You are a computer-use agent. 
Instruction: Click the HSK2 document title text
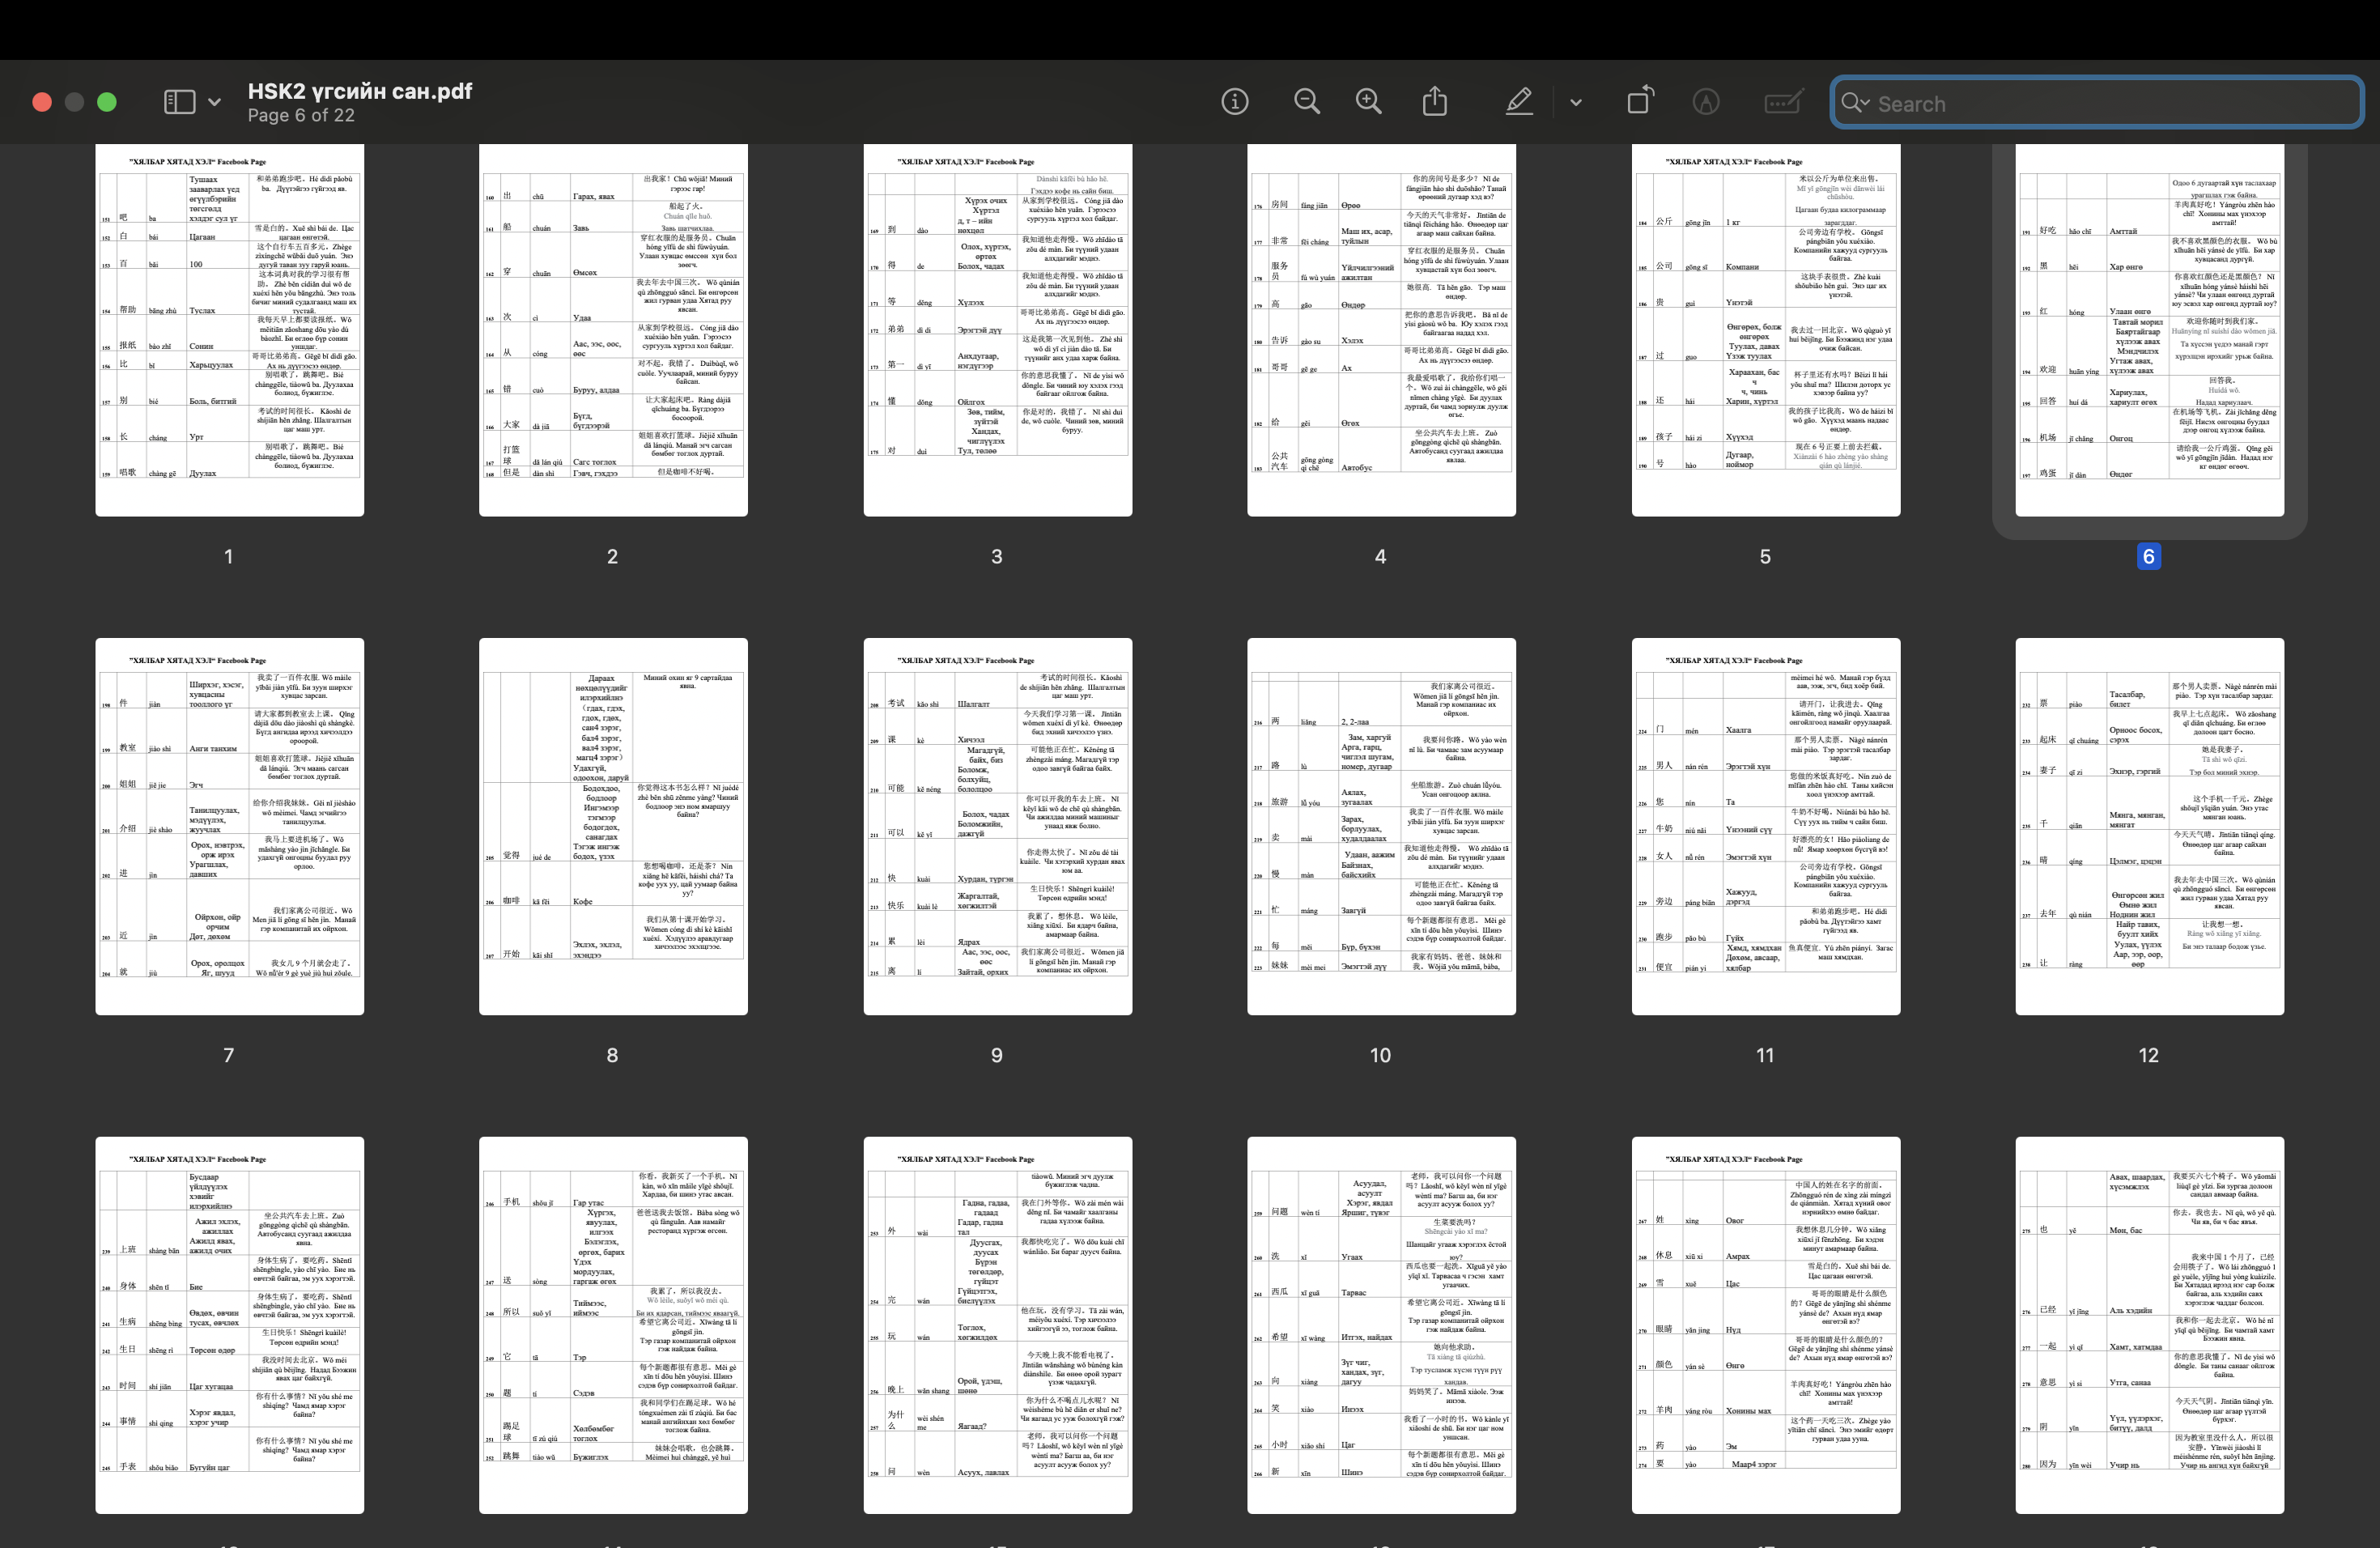pyautogui.click(x=360, y=91)
